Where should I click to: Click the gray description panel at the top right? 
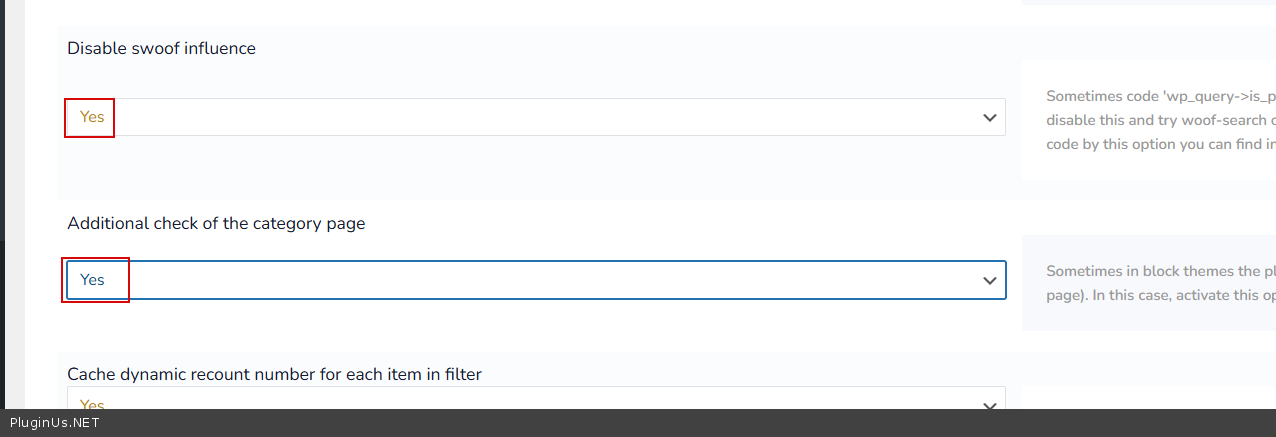pyautogui.click(x=1150, y=2)
